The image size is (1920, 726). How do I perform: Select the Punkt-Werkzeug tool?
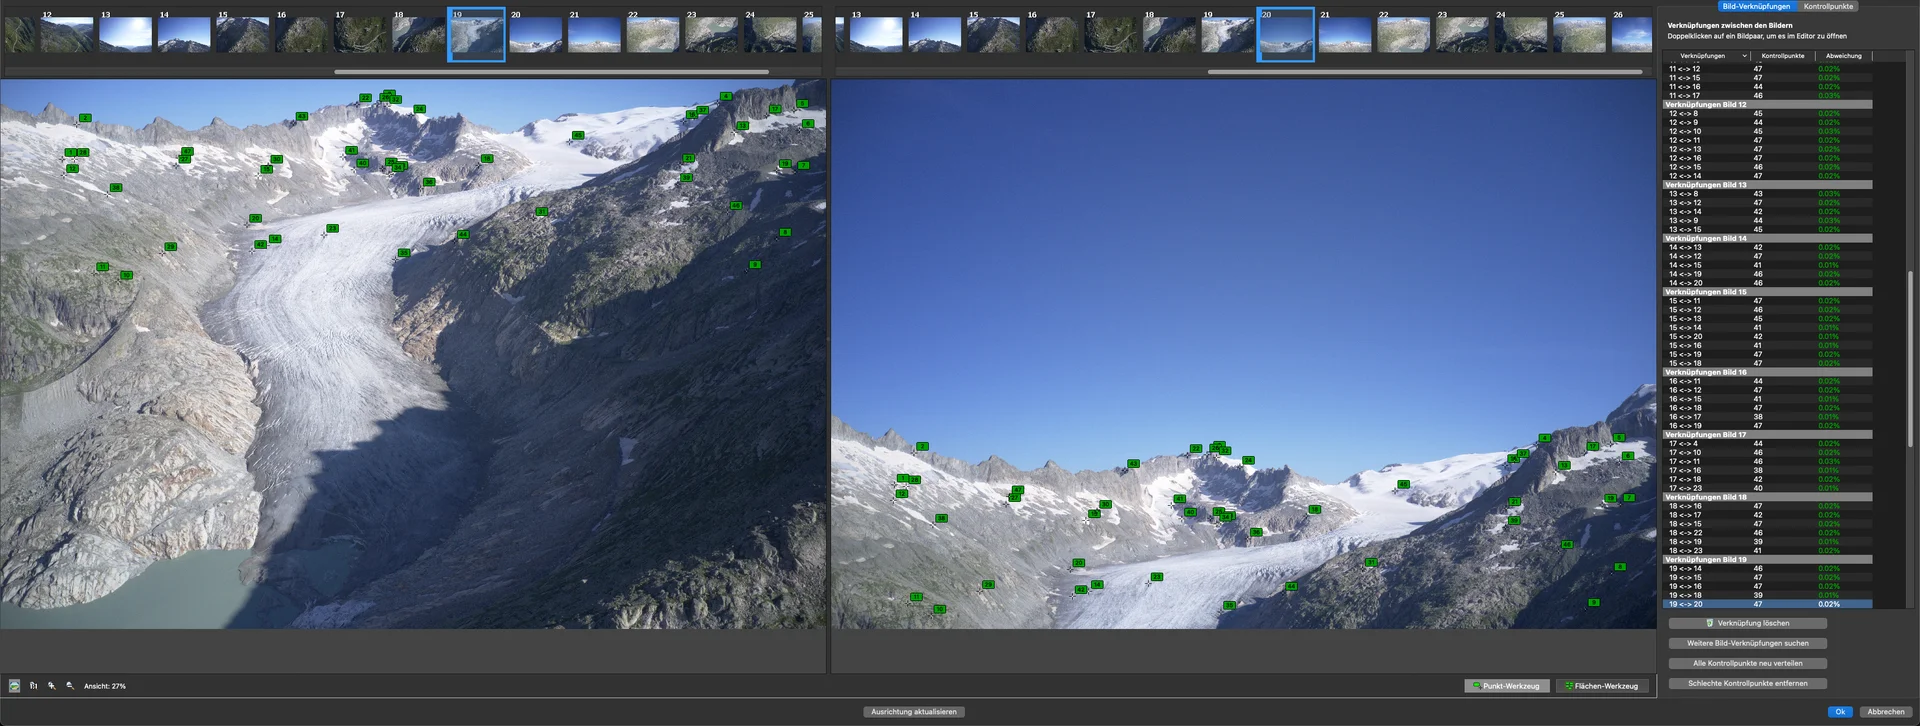(1506, 686)
